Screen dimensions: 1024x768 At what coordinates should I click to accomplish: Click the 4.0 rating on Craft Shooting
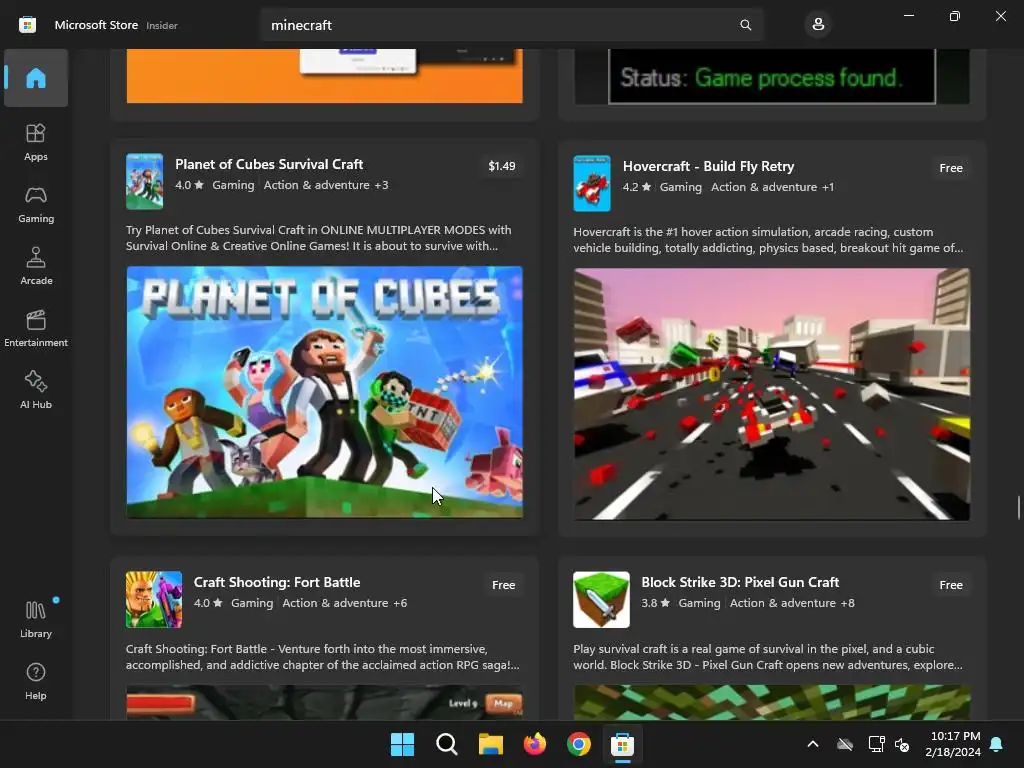click(208, 603)
